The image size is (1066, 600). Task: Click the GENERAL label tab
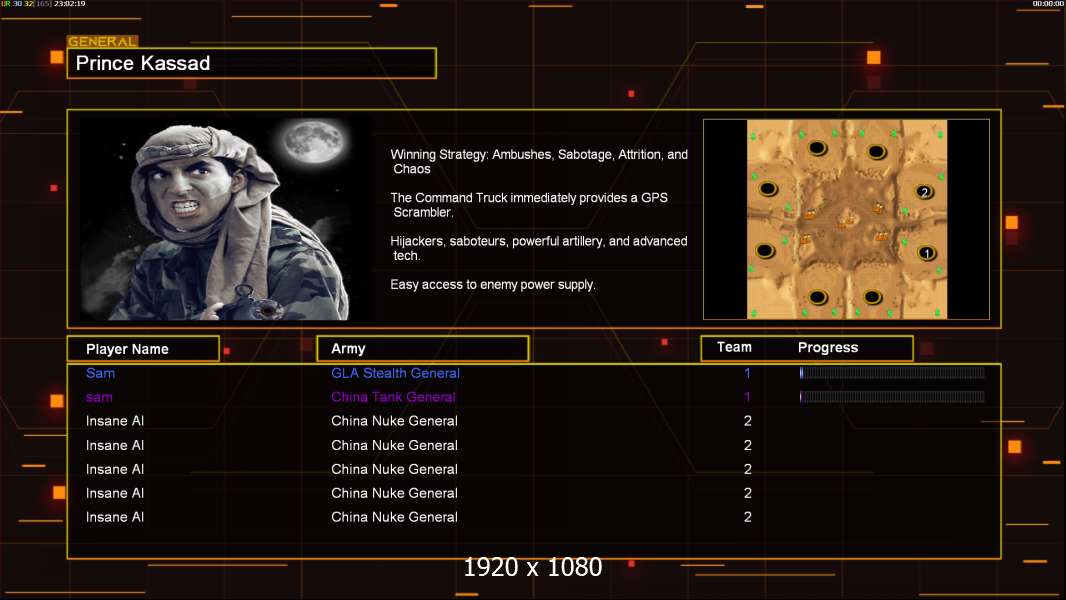click(103, 41)
